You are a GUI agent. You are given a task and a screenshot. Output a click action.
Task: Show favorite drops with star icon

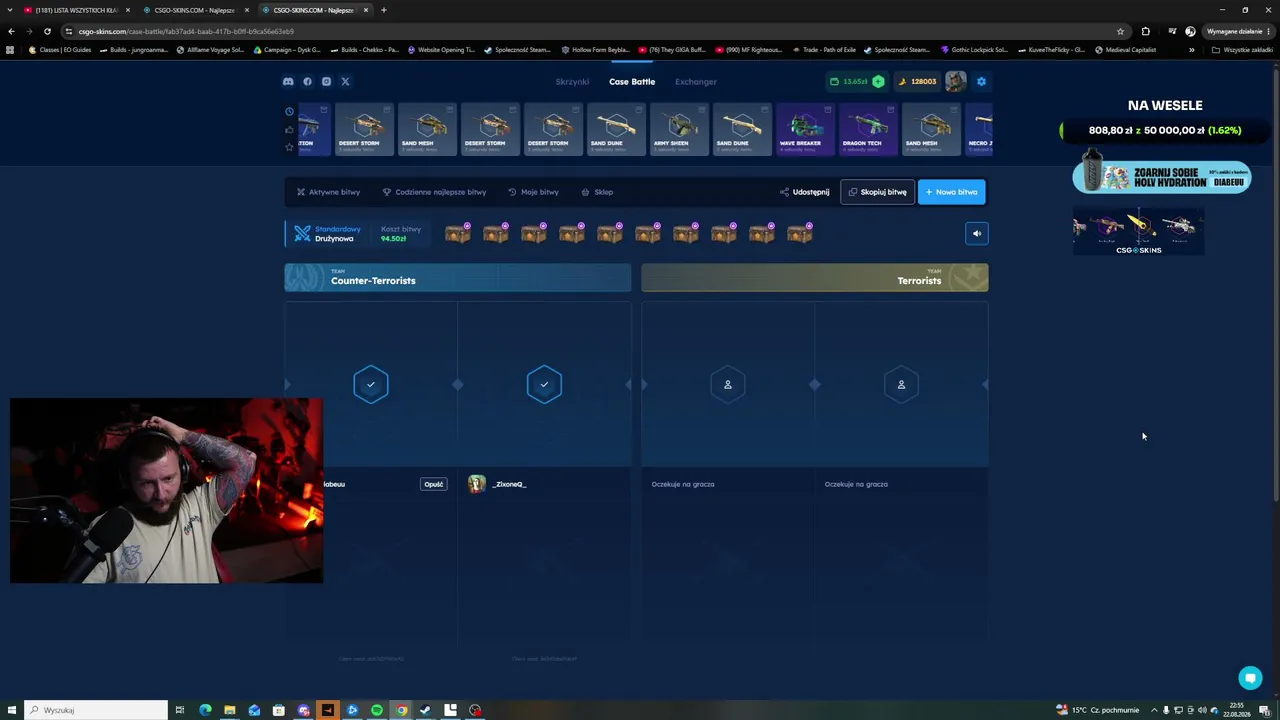pos(289,147)
